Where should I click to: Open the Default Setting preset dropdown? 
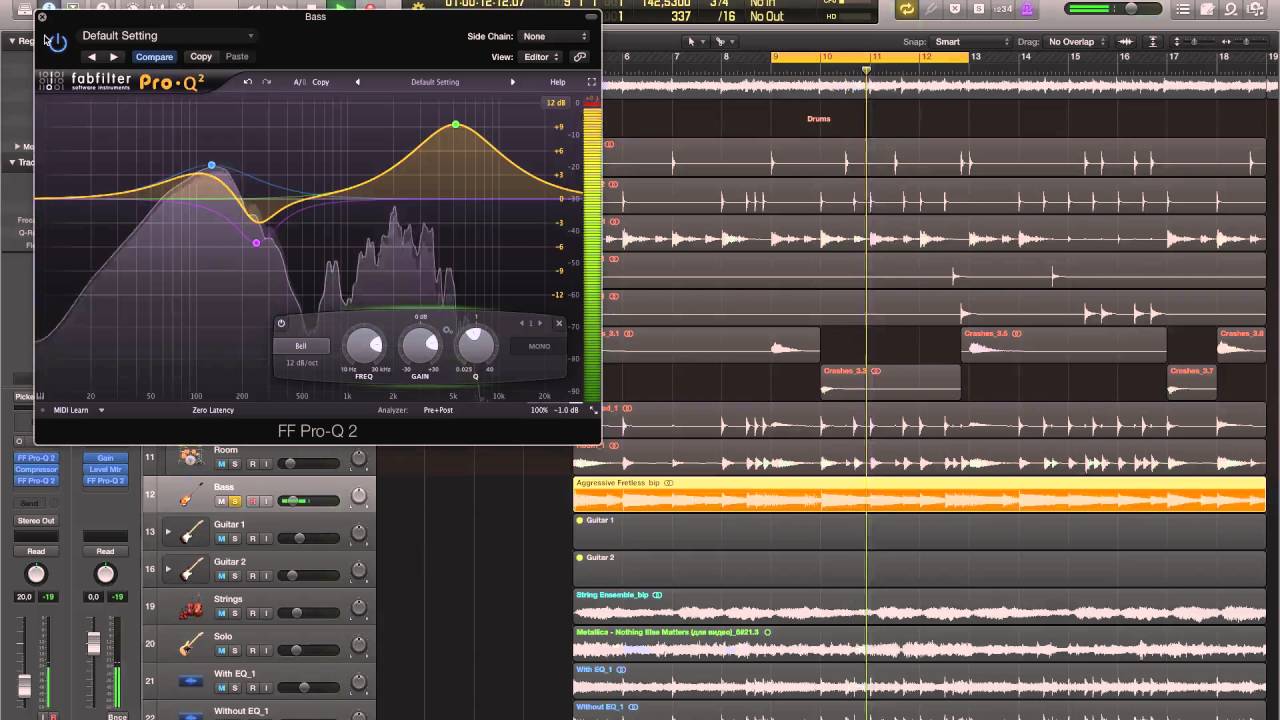167,36
